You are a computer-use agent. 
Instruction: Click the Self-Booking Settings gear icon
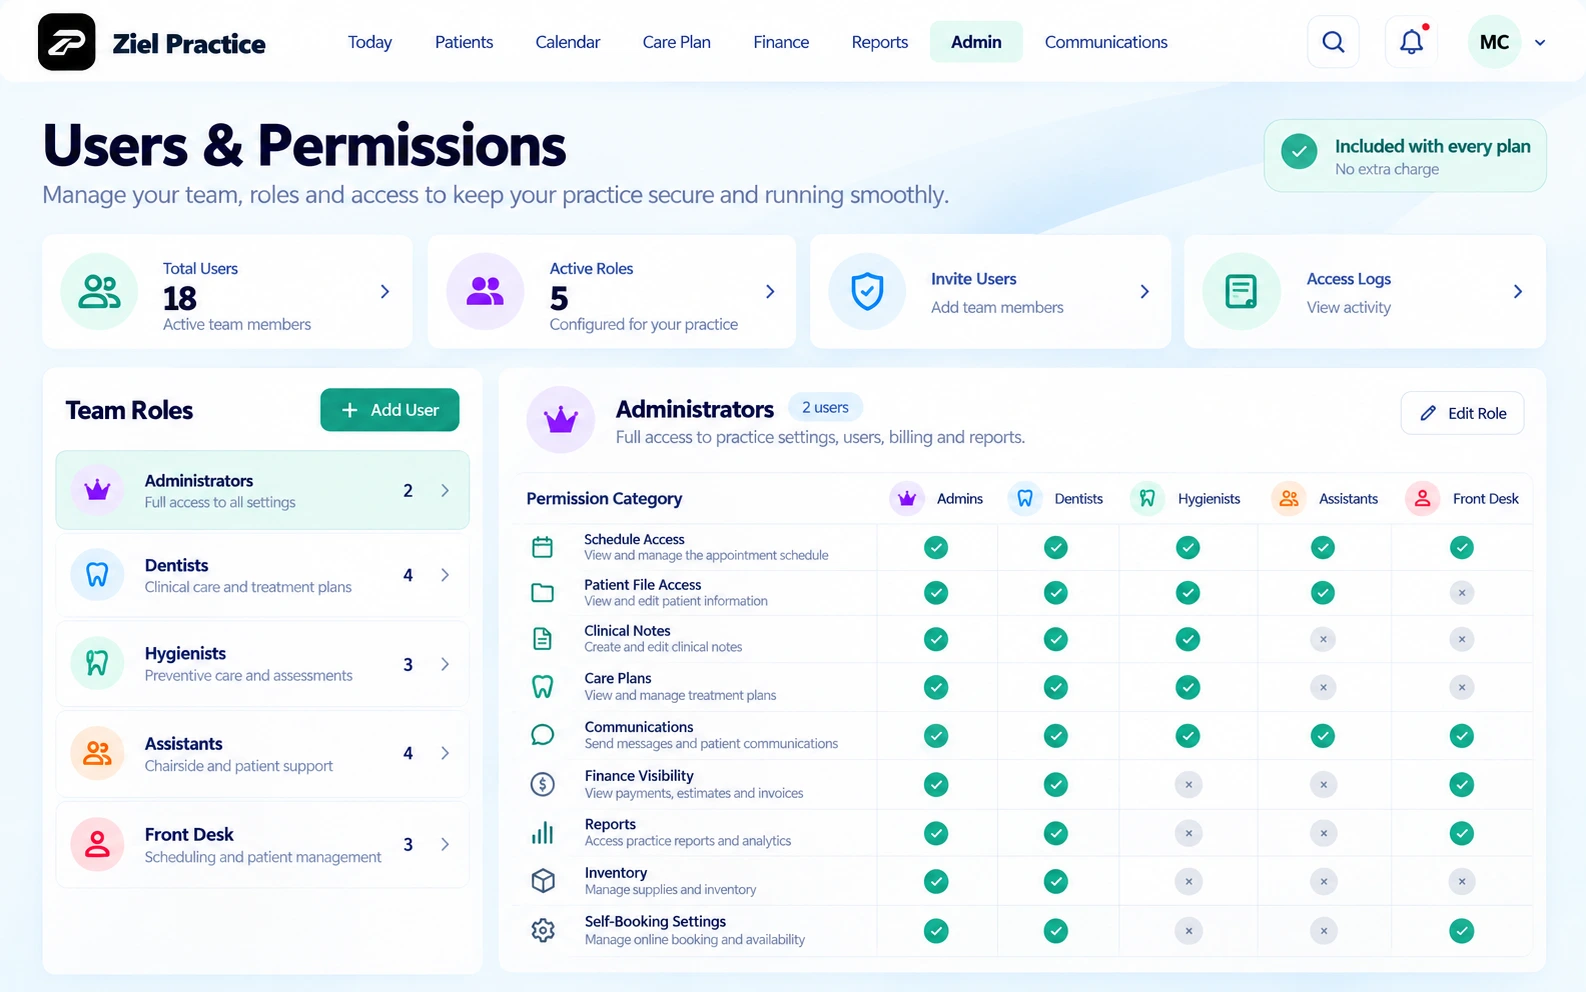point(543,930)
